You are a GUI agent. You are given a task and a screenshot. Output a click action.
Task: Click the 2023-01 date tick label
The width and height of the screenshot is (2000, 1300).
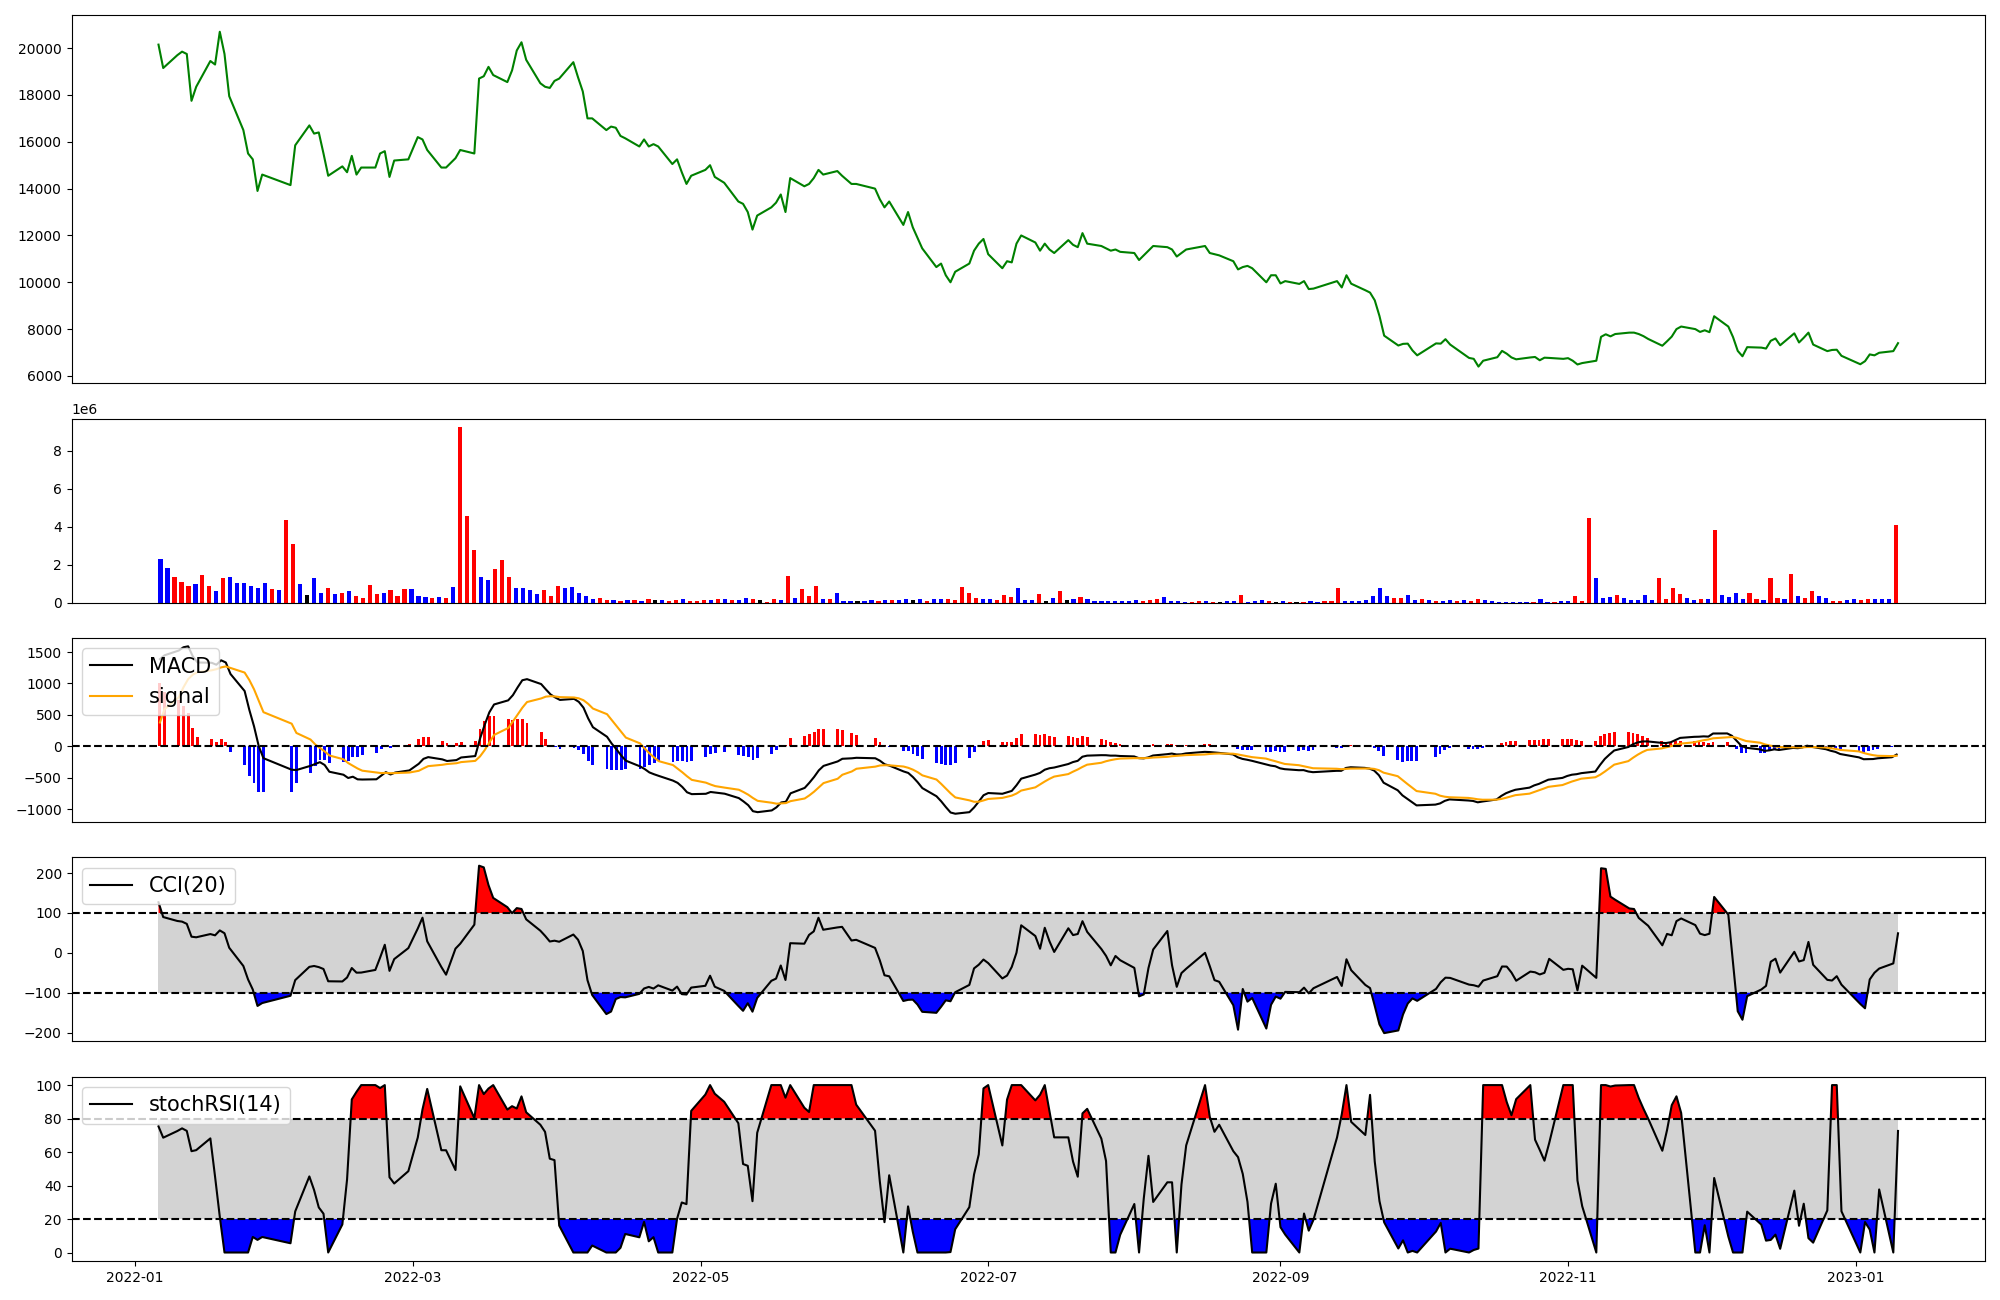pos(1856,1277)
